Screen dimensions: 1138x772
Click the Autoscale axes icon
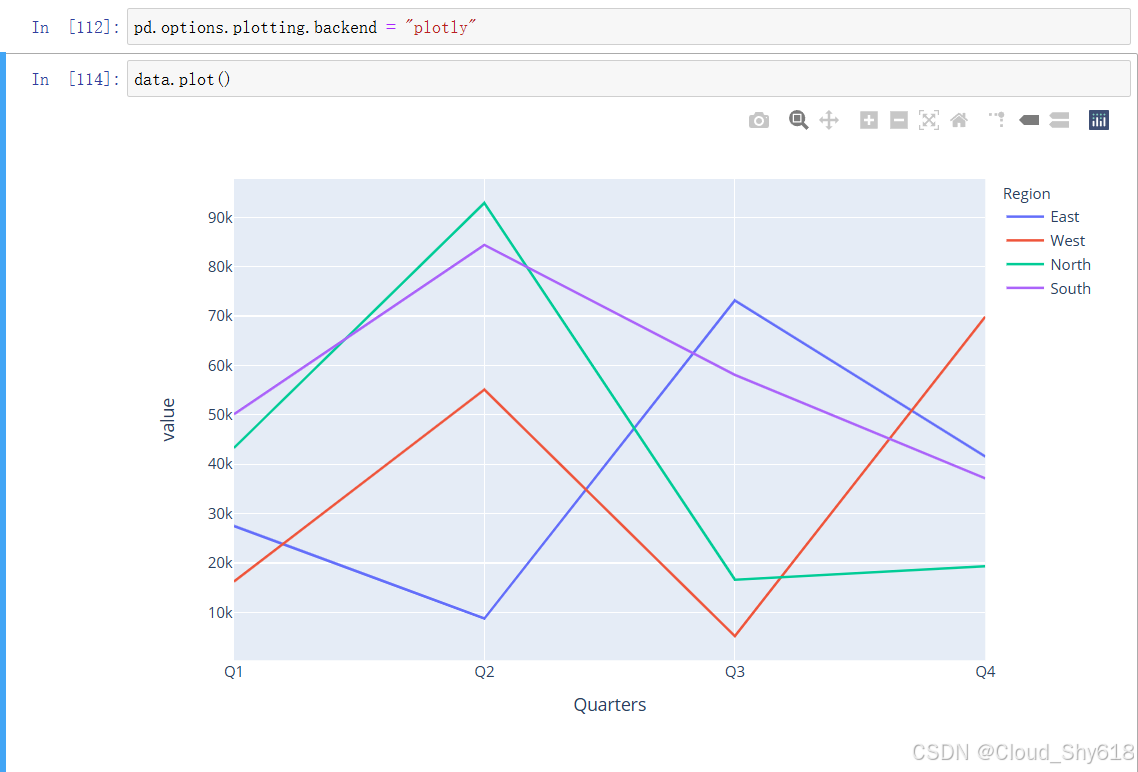coord(929,120)
